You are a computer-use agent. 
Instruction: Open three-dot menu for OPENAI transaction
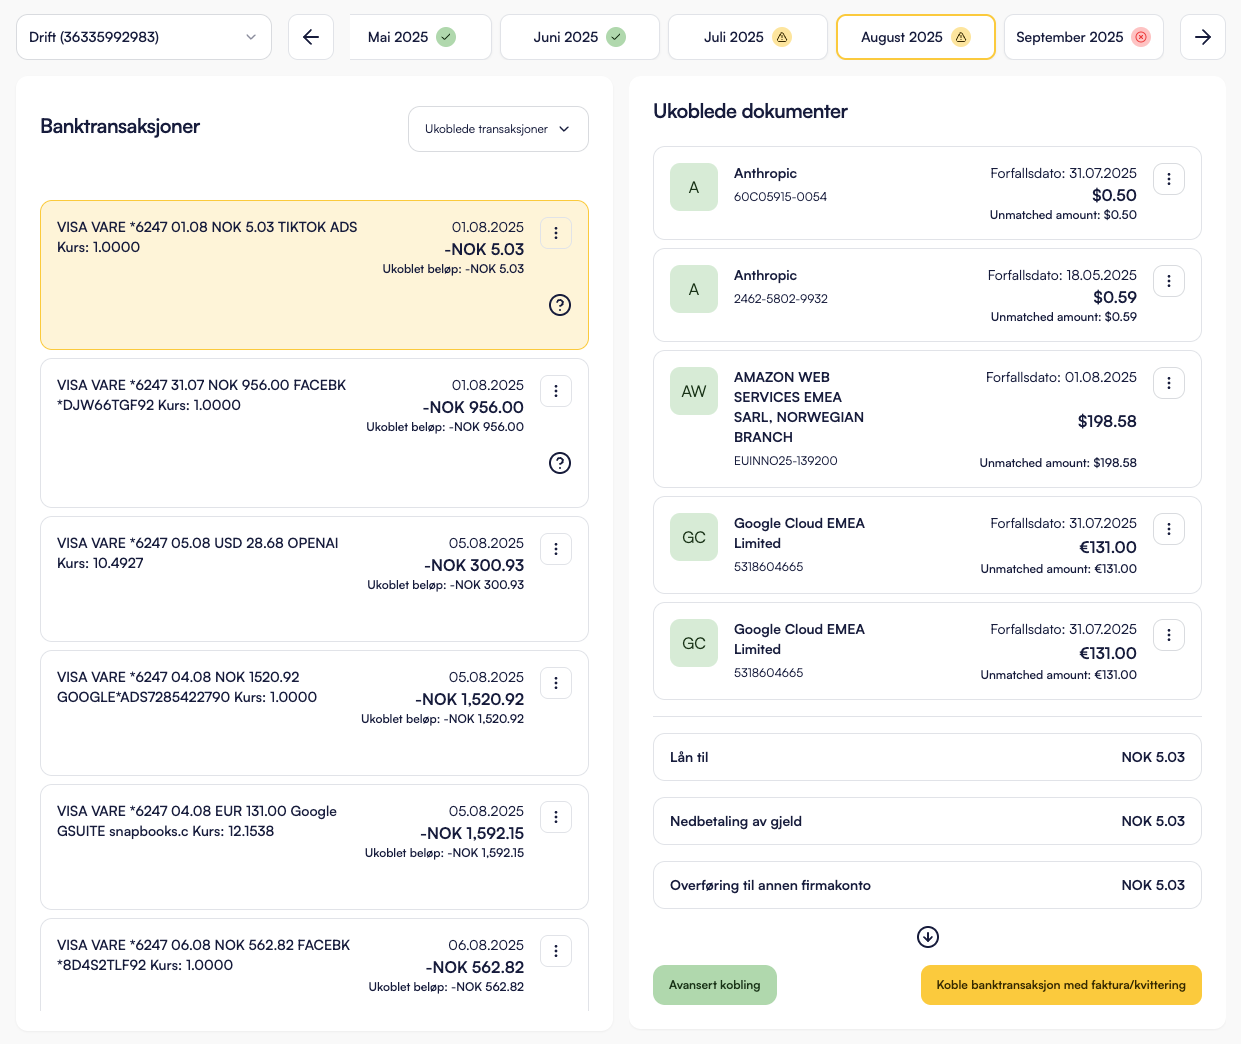coord(556,549)
